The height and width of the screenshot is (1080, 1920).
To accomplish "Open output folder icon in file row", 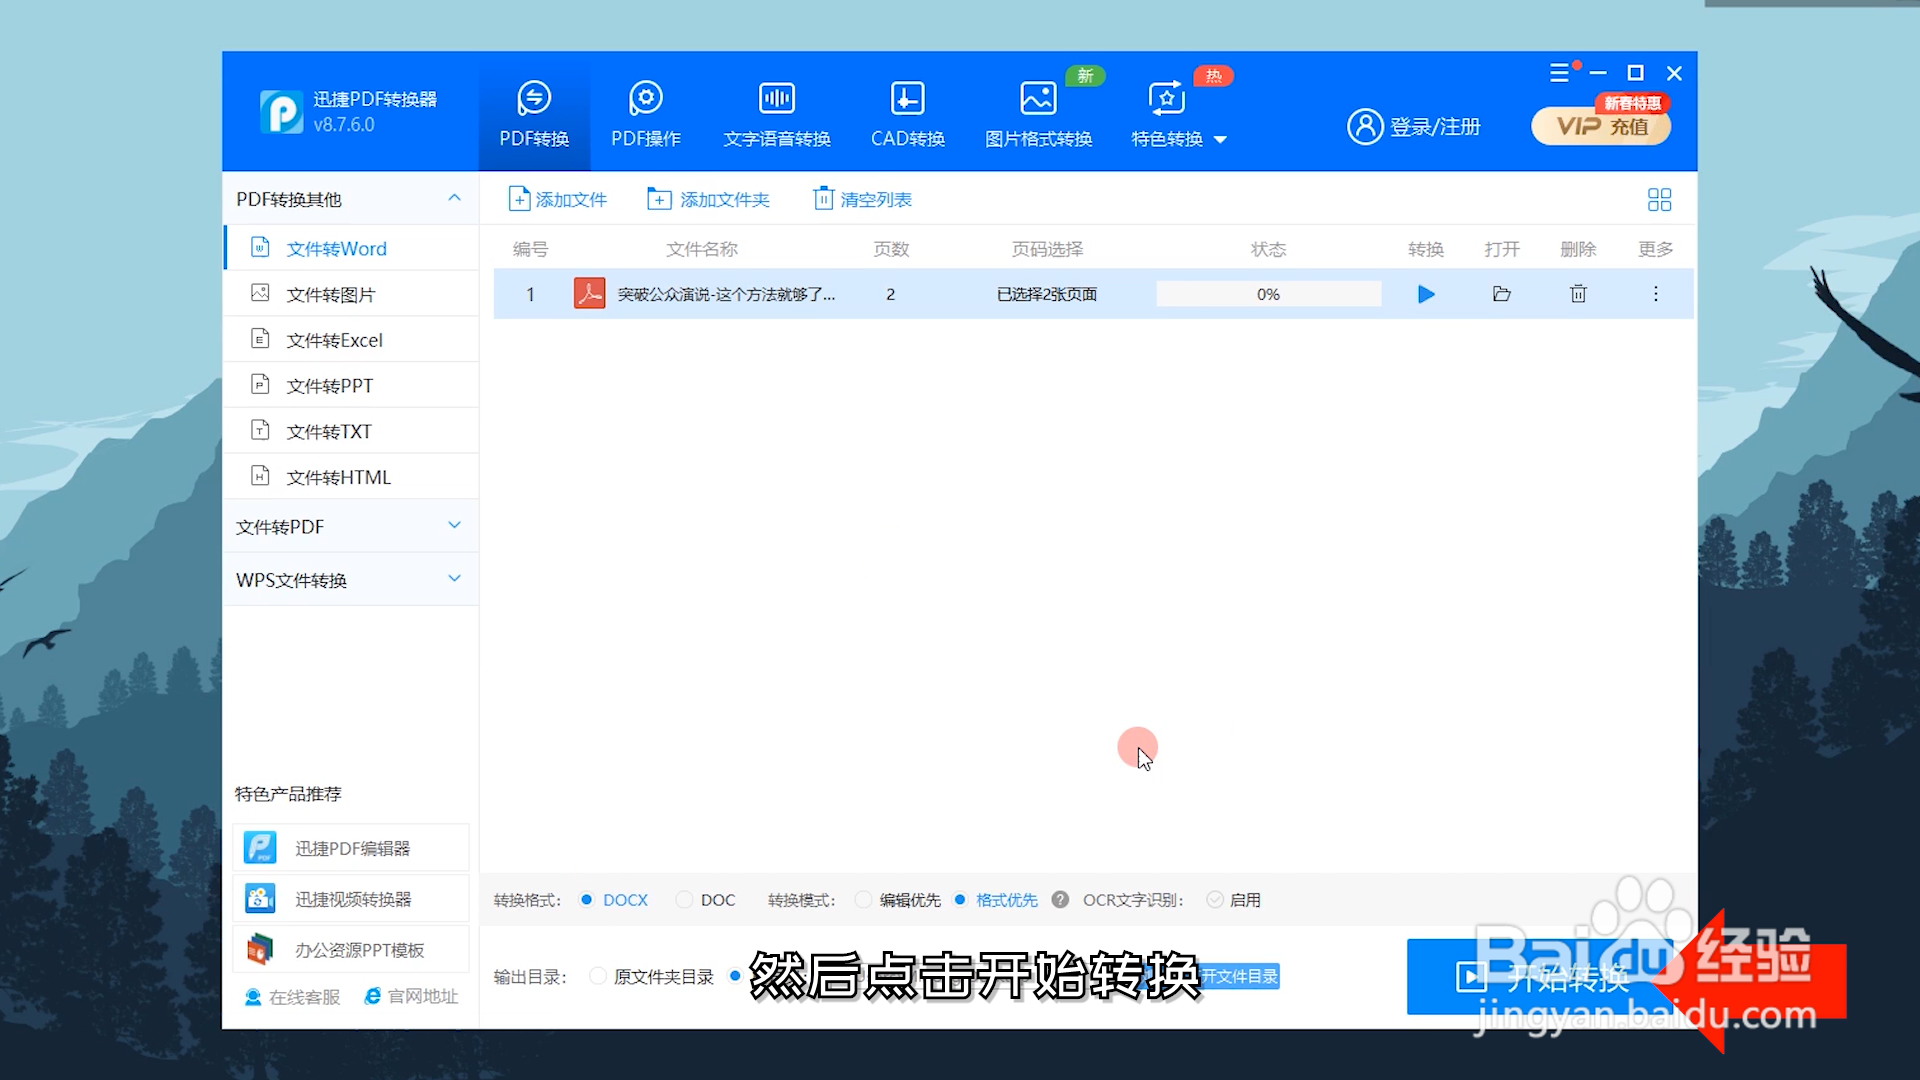I will pyautogui.click(x=1501, y=294).
